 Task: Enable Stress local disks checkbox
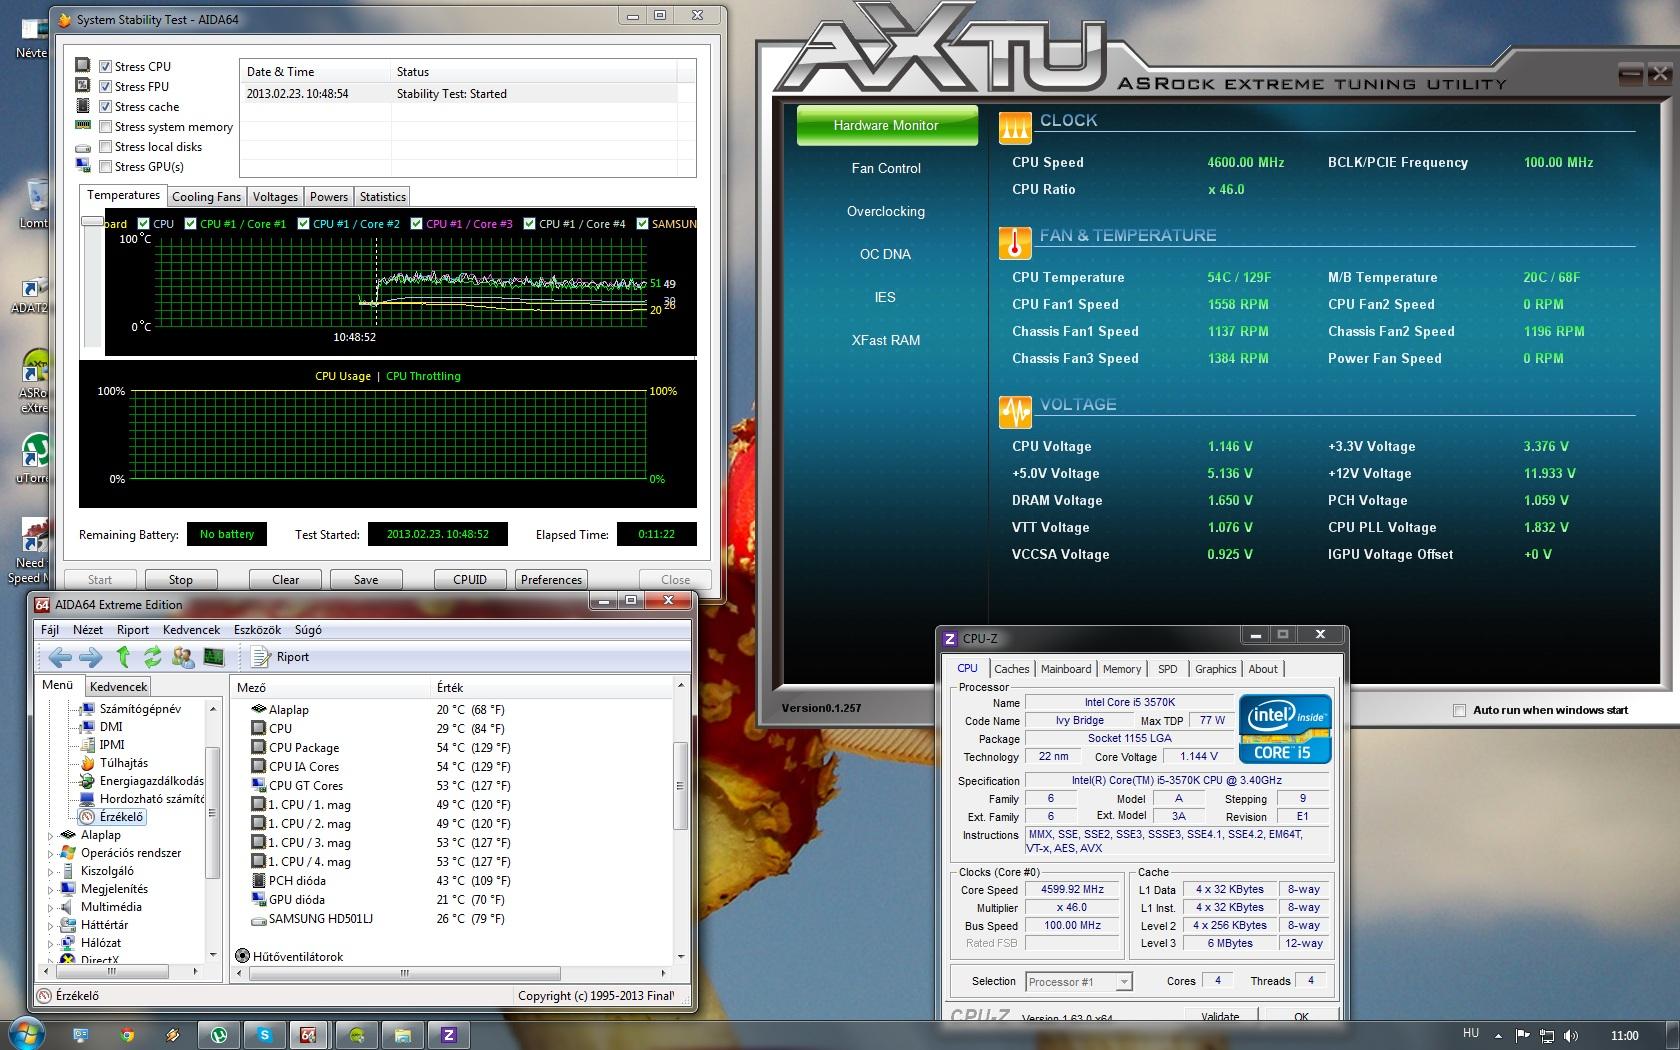pyautogui.click(x=105, y=146)
